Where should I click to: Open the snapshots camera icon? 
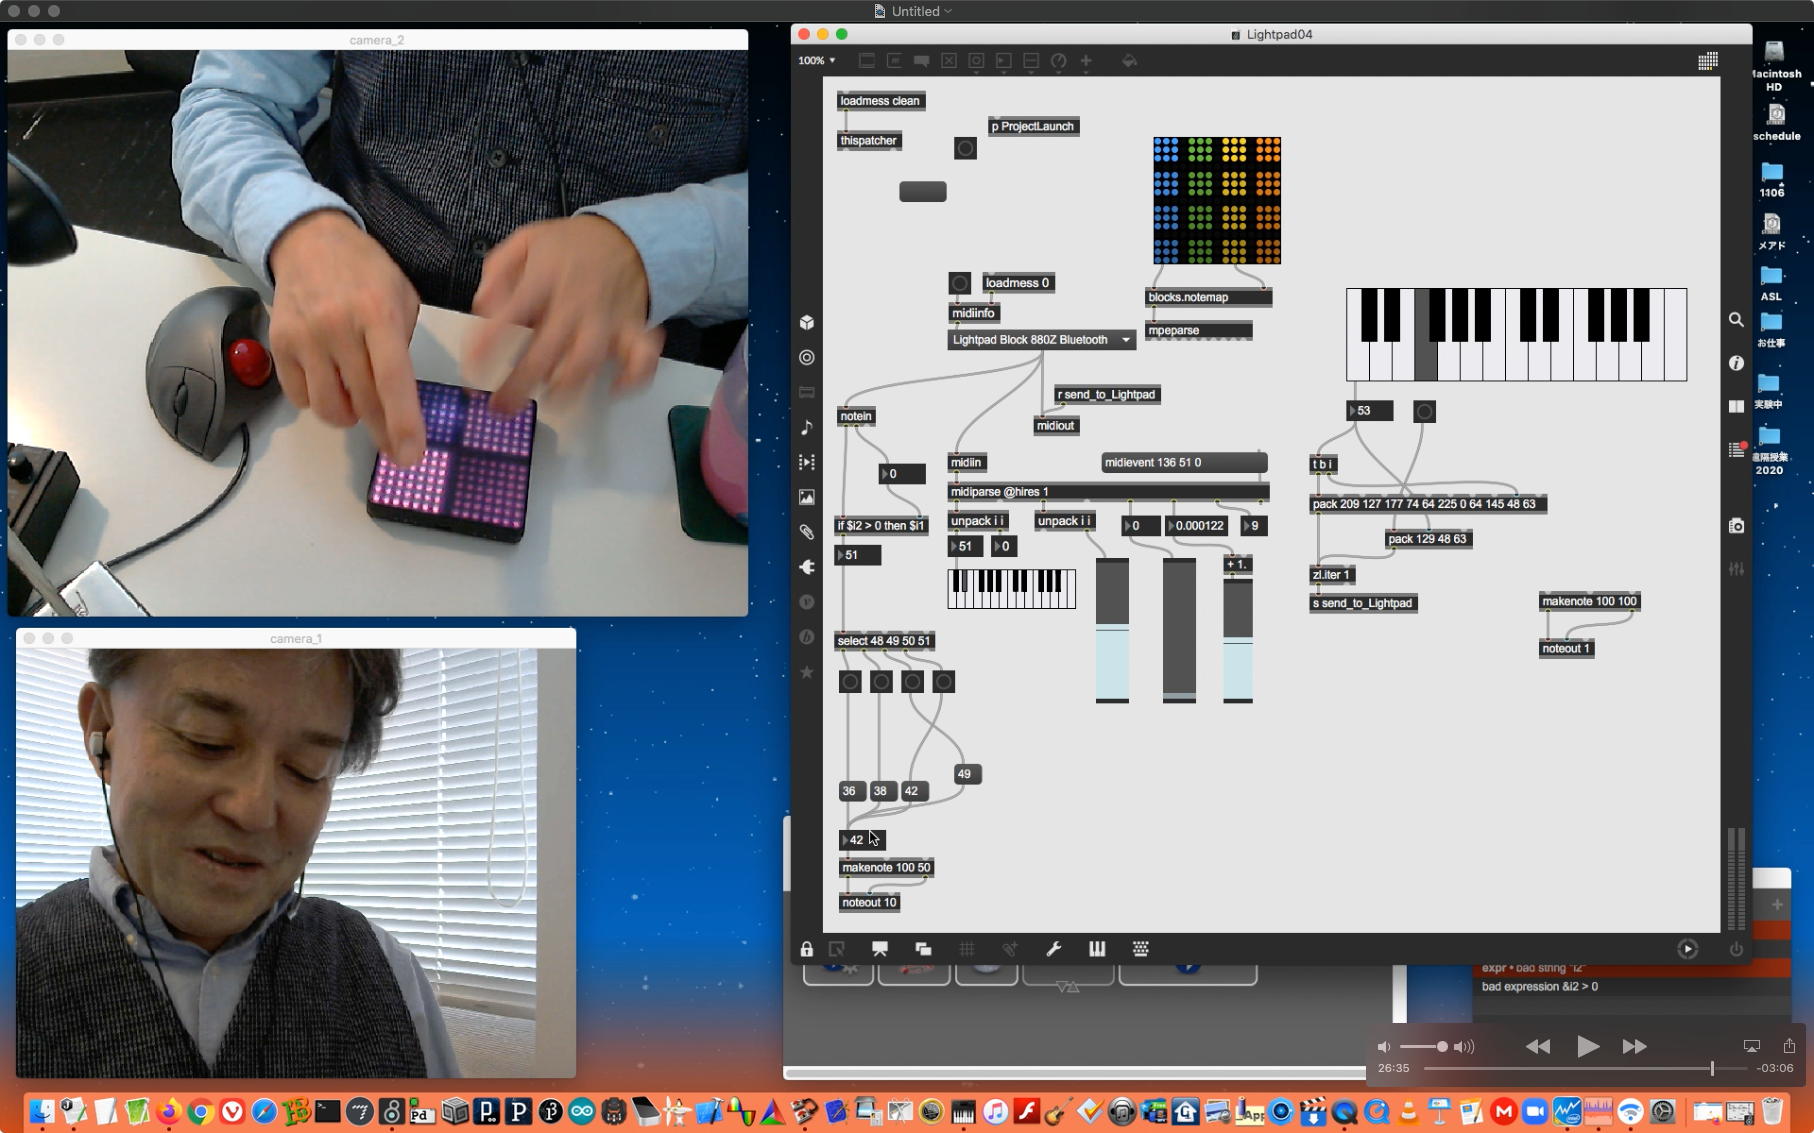tap(1737, 526)
